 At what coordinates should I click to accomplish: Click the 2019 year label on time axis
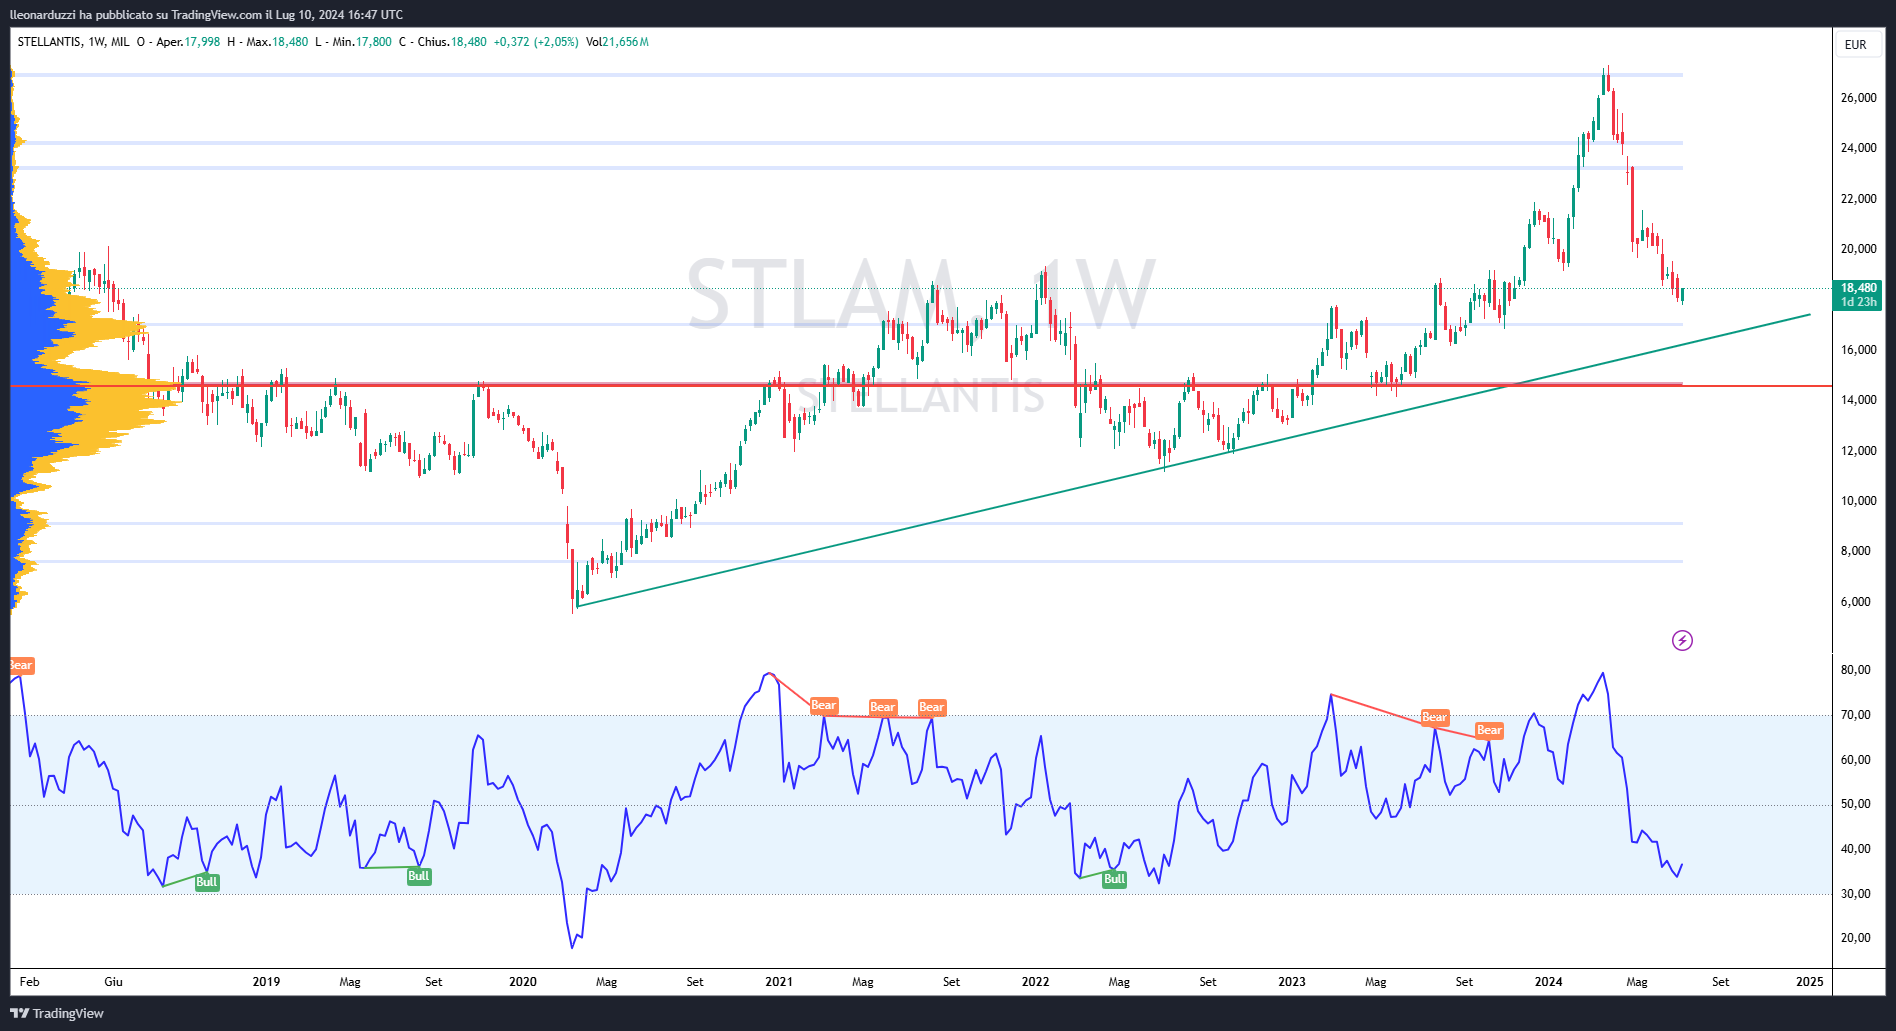tap(266, 982)
